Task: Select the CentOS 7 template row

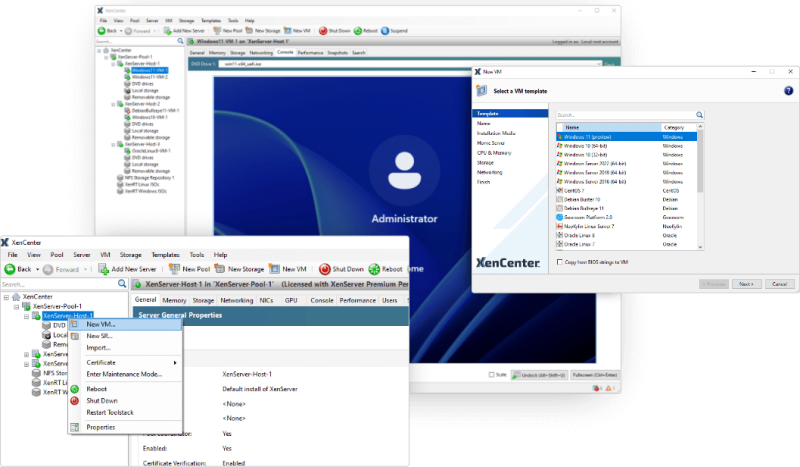Action: (627, 190)
